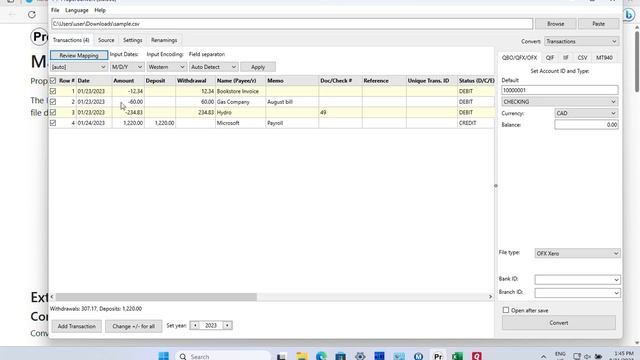The width and height of the screenshot is (640, 360).
Task: Uncheck the row 1 Bookstore Invoice checkbox
Action: (x=53, y=91)
